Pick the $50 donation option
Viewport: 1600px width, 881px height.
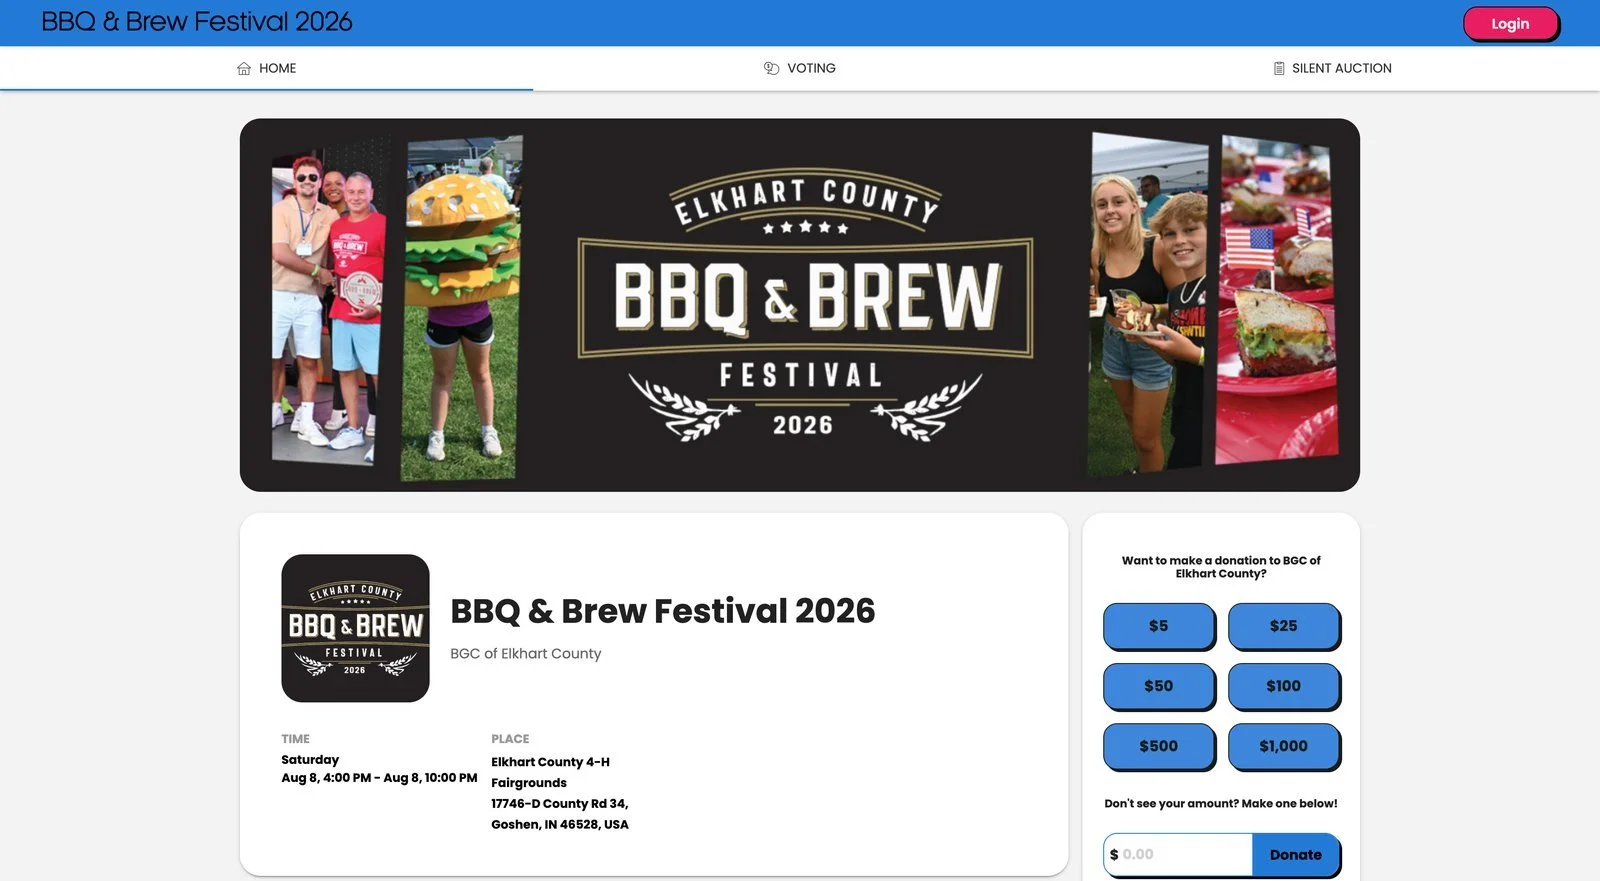[x=1159, y=686]
